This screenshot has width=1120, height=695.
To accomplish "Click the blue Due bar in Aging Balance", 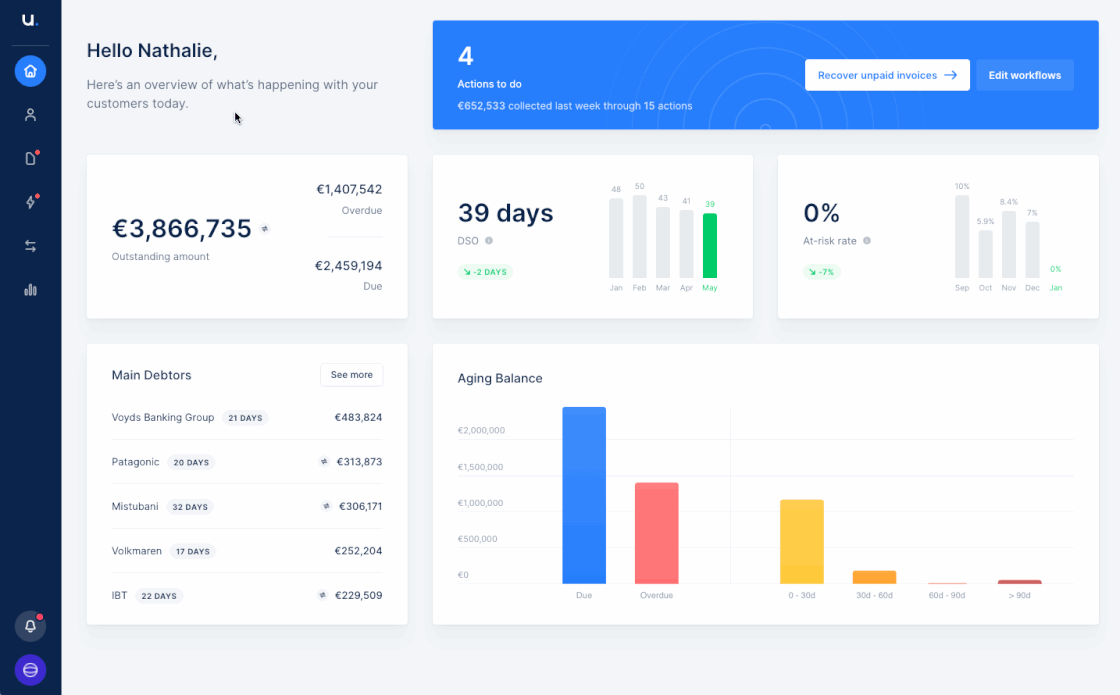I will [x=584, y=495].
